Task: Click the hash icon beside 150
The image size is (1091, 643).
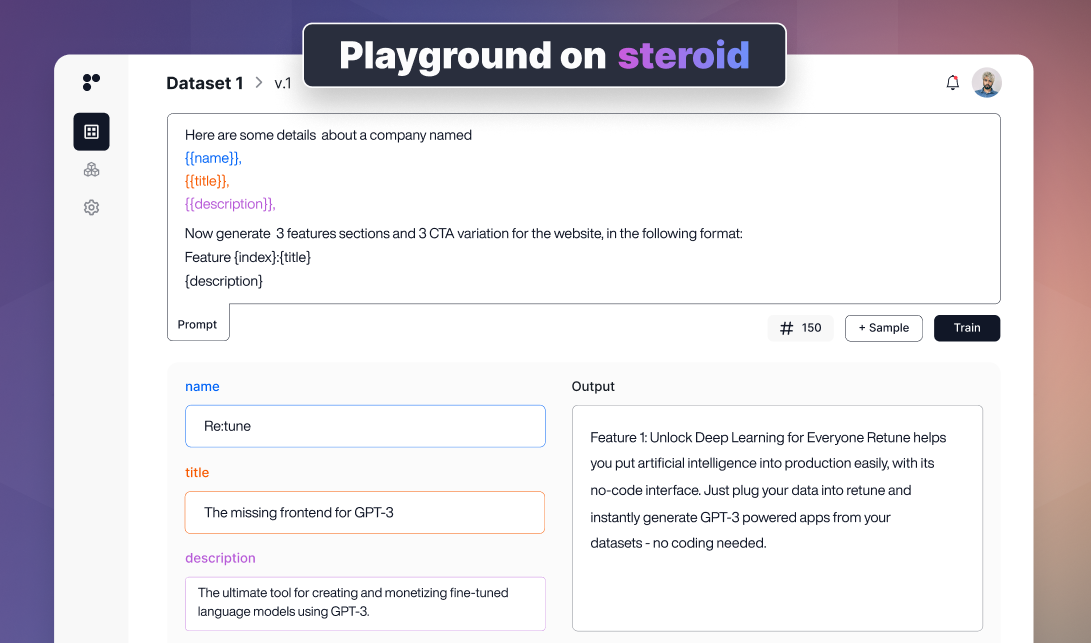Action: click(786, 328)
